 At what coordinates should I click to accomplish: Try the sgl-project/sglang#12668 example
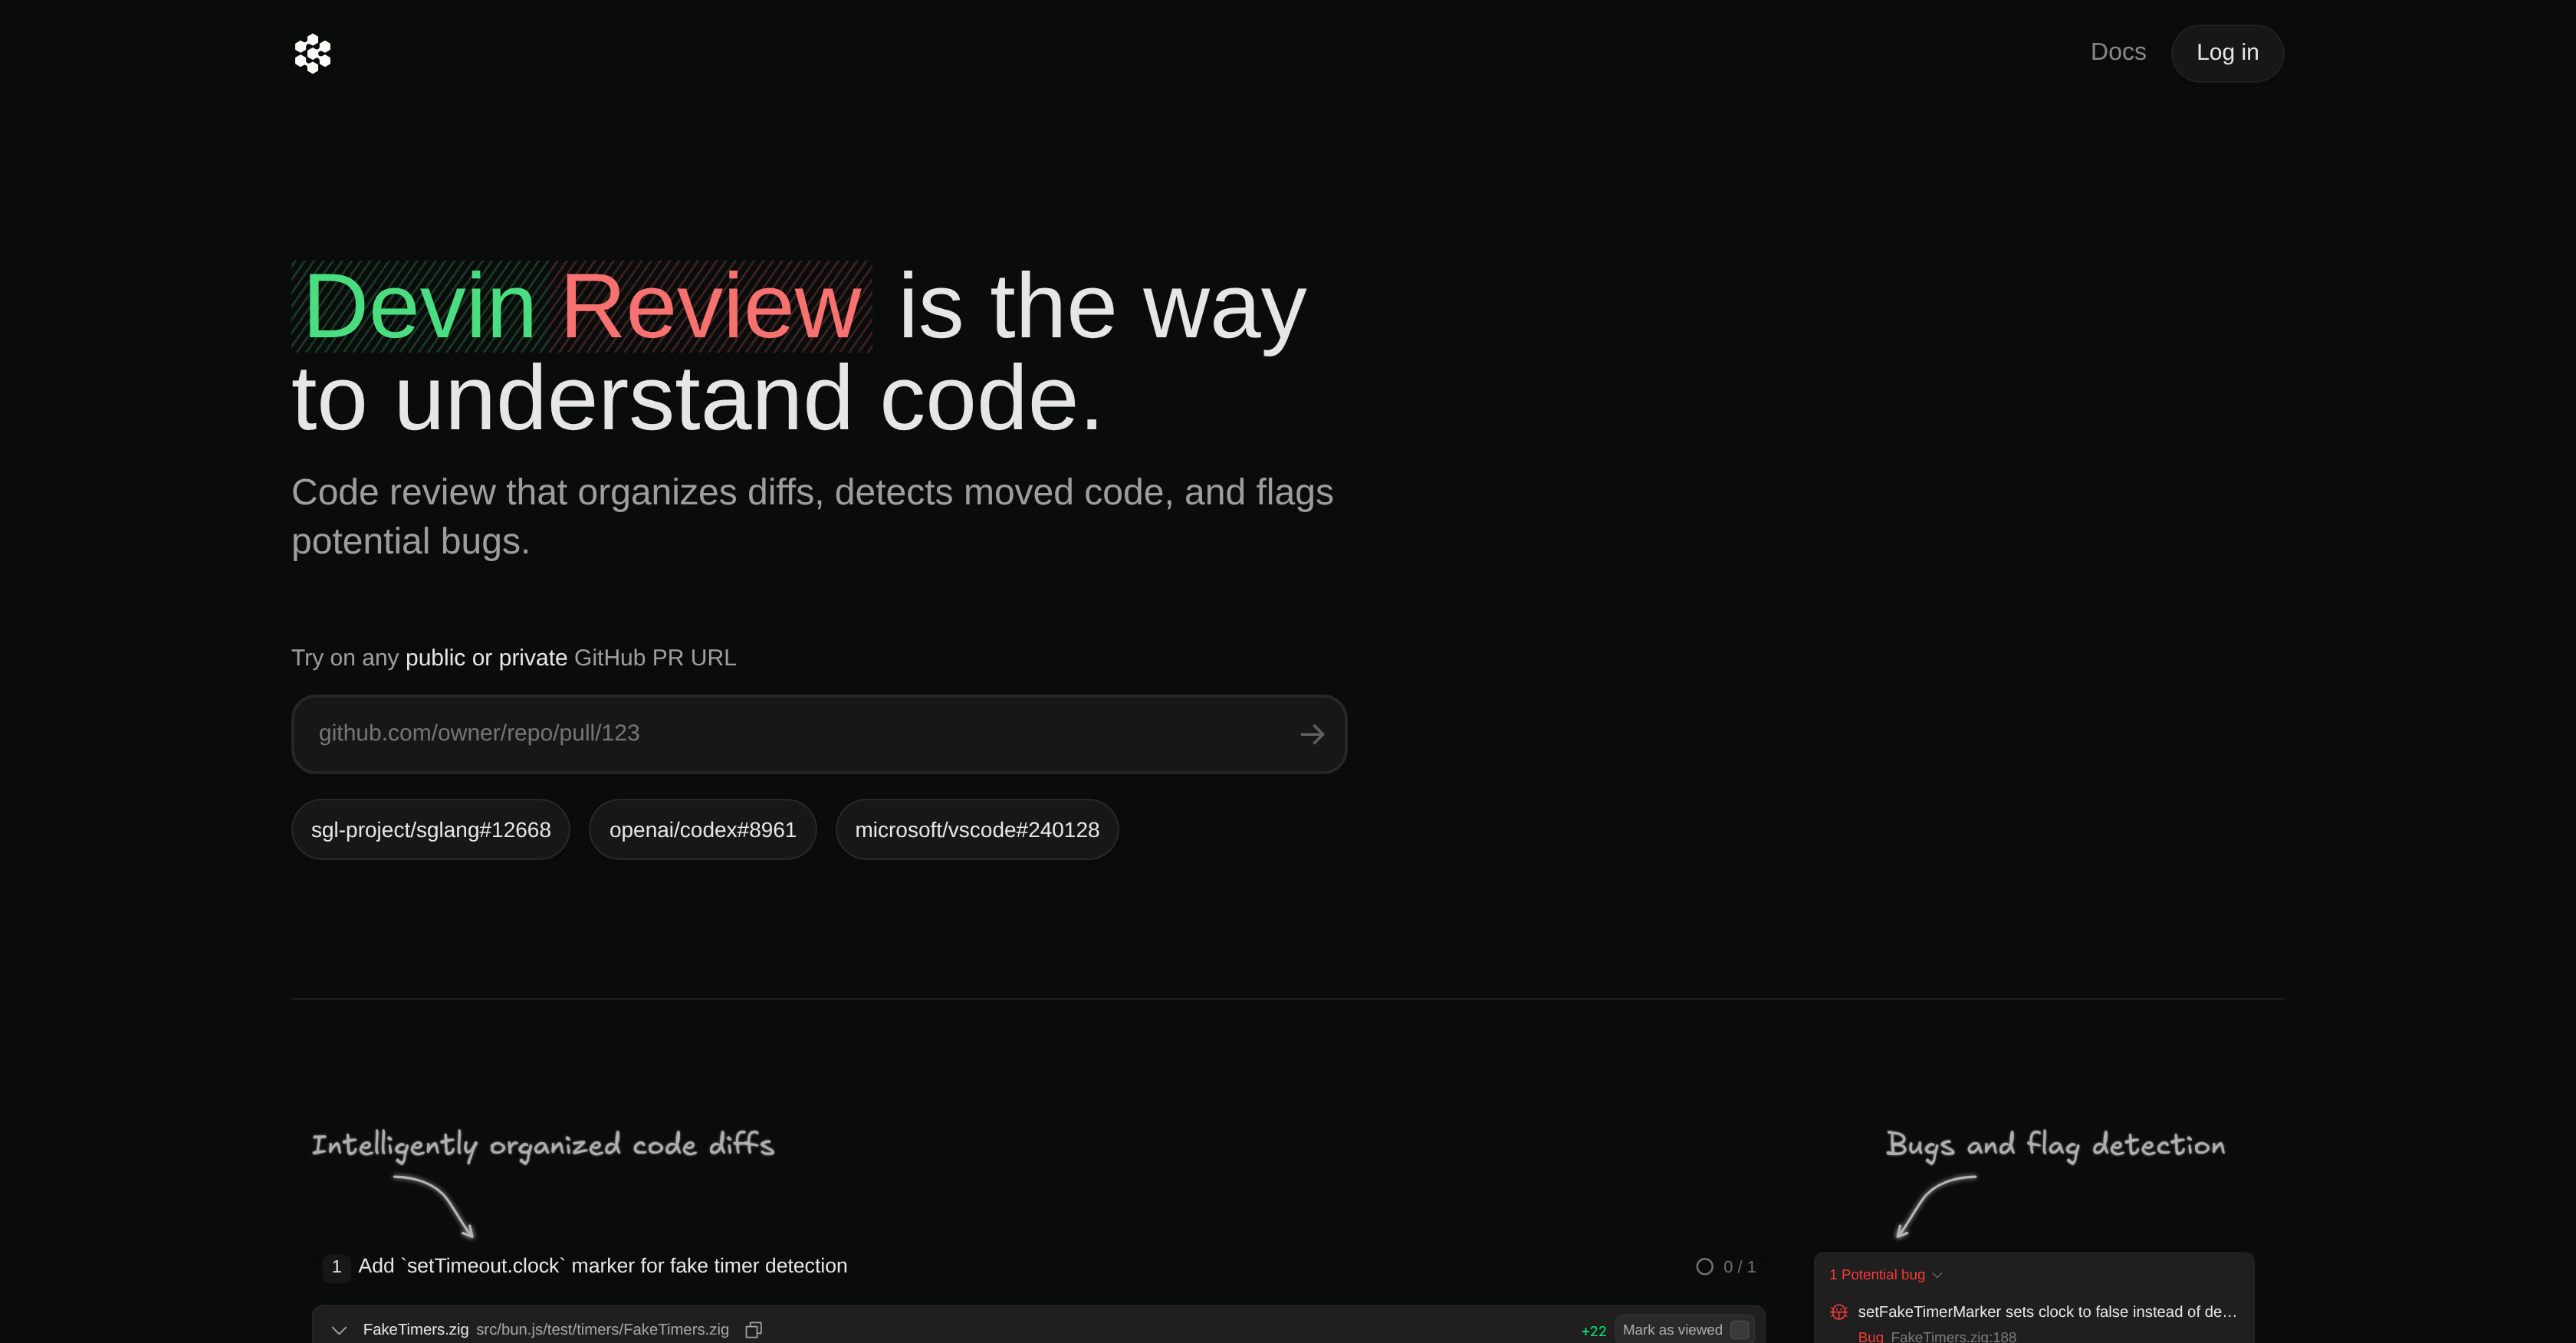[x=430, y=829]
